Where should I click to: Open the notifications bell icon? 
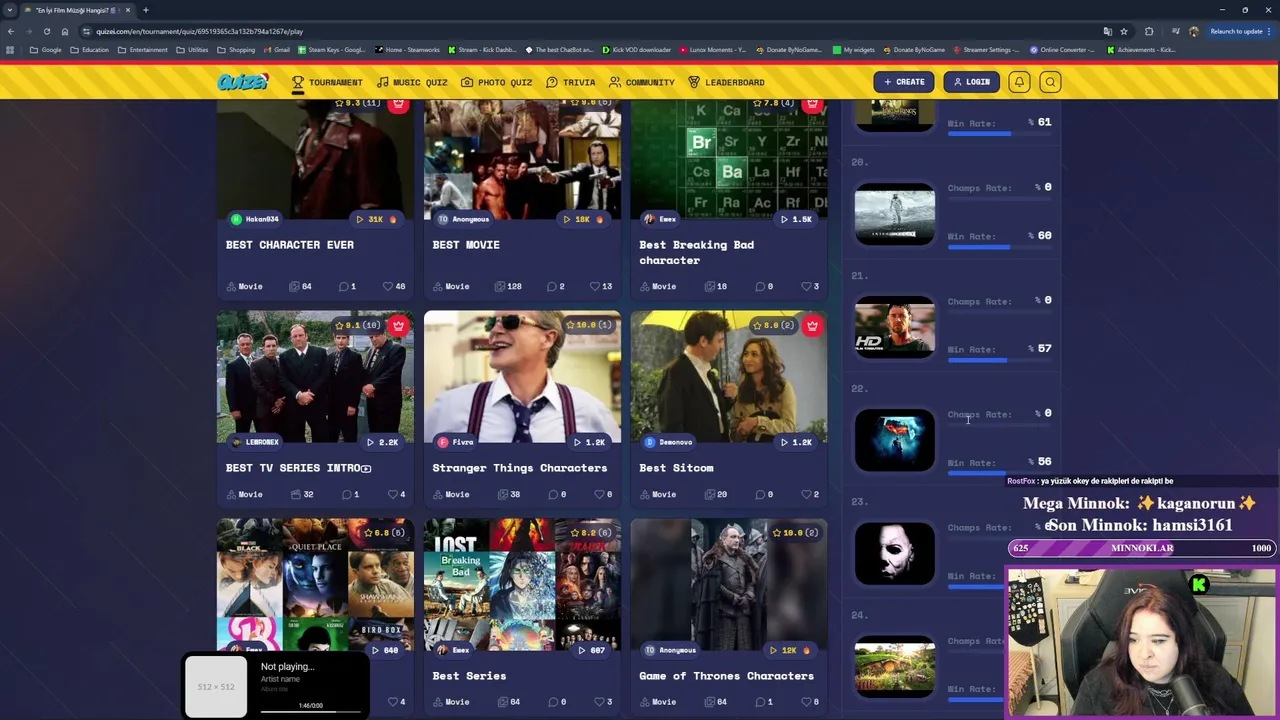coord(1019,82)
